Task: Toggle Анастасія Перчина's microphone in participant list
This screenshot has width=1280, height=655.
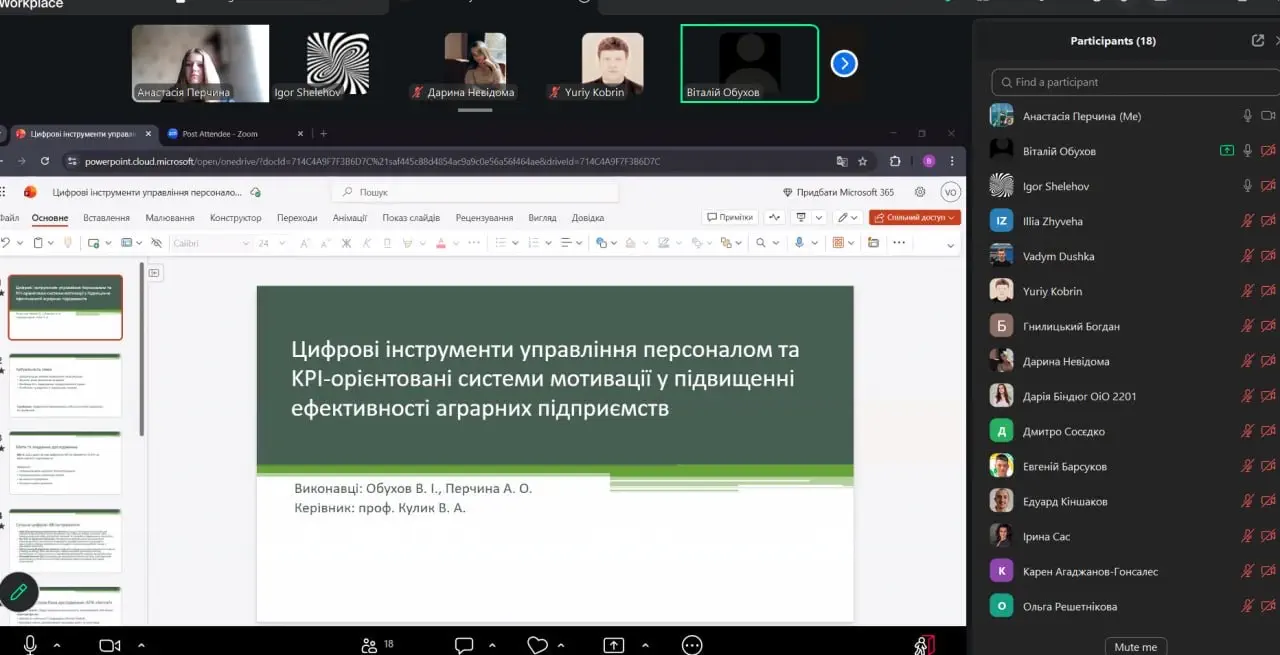Action: coord(1247,116)
